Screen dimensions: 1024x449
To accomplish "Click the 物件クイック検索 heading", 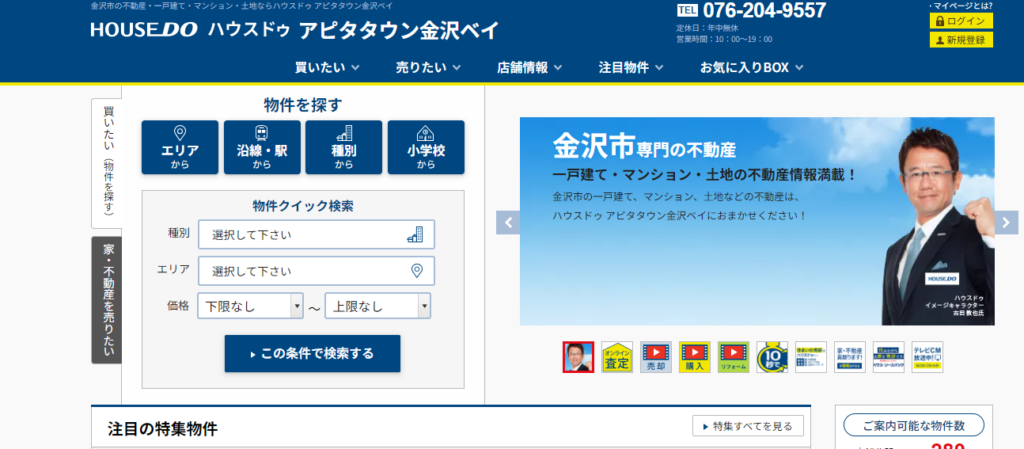I will click(303, 206).
